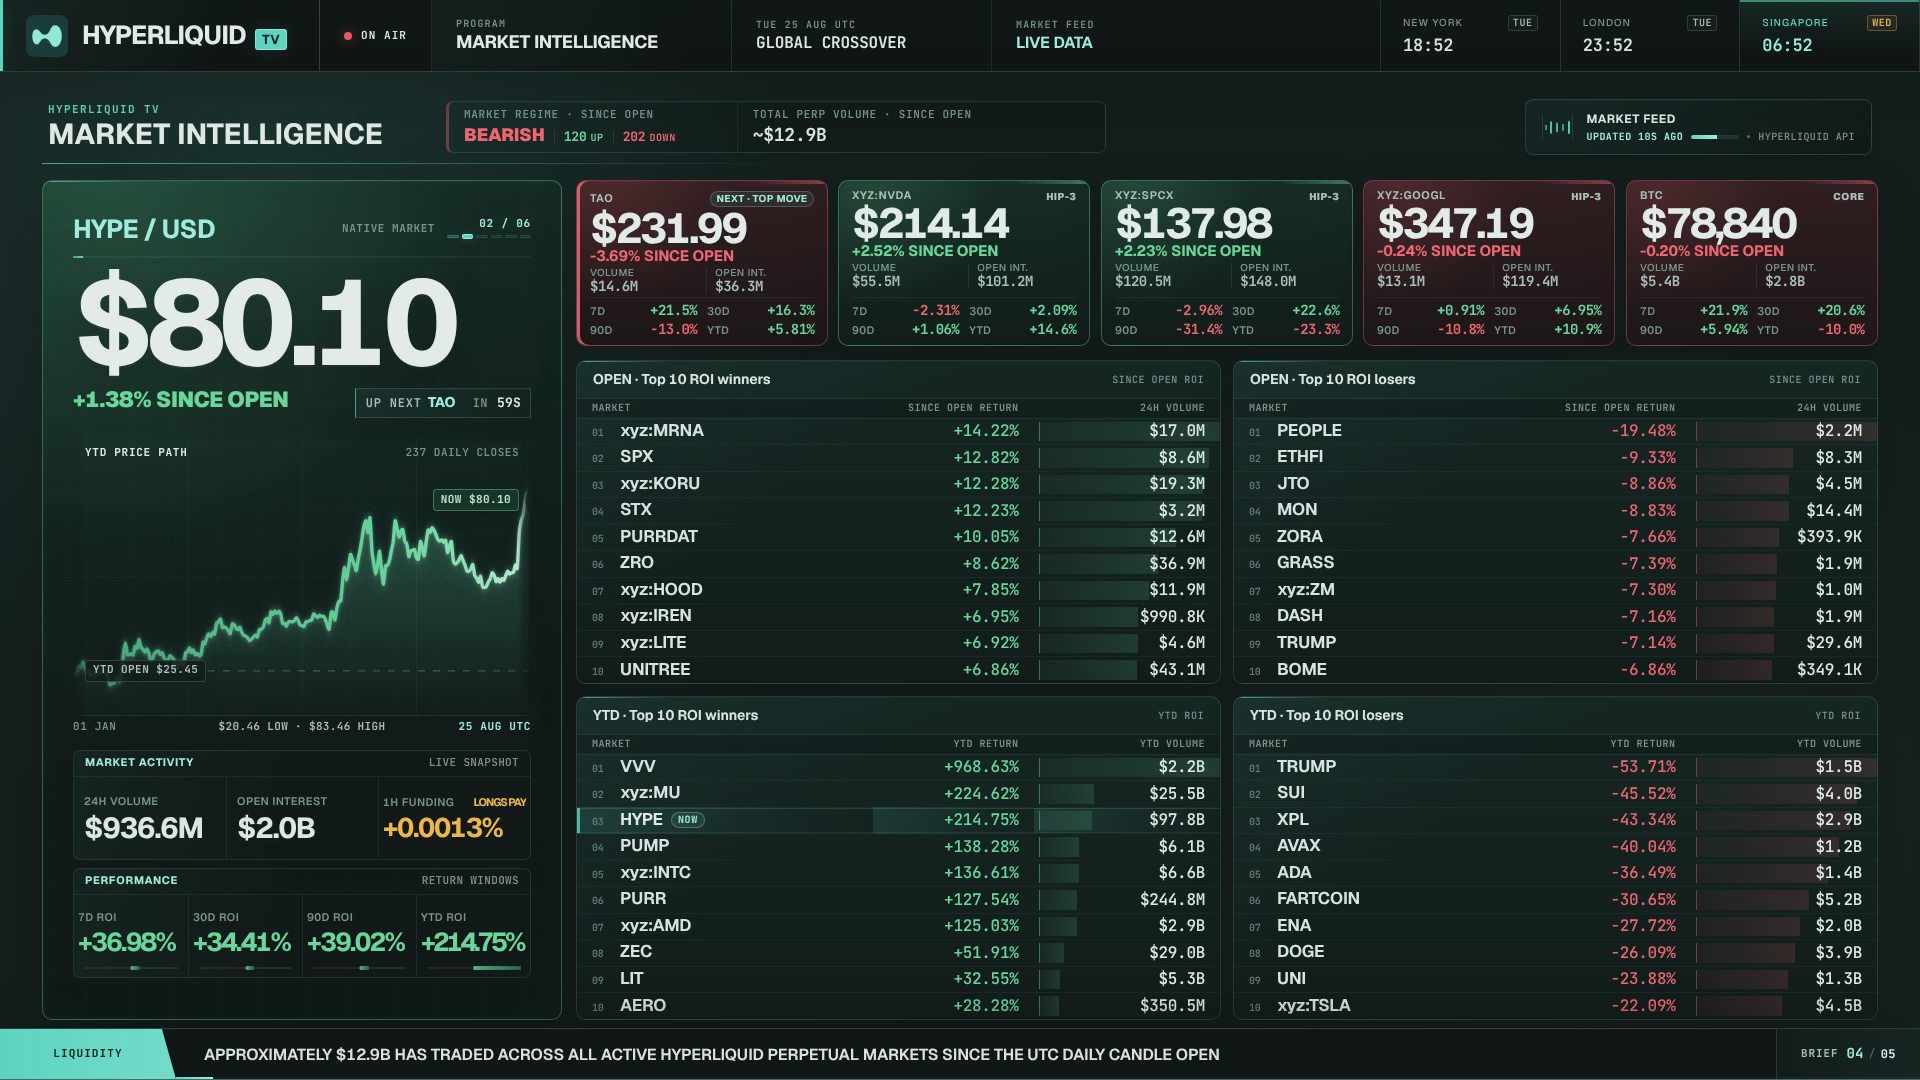
Task: Click the Open Interest $2.0B value
Action: pos(276,828)
